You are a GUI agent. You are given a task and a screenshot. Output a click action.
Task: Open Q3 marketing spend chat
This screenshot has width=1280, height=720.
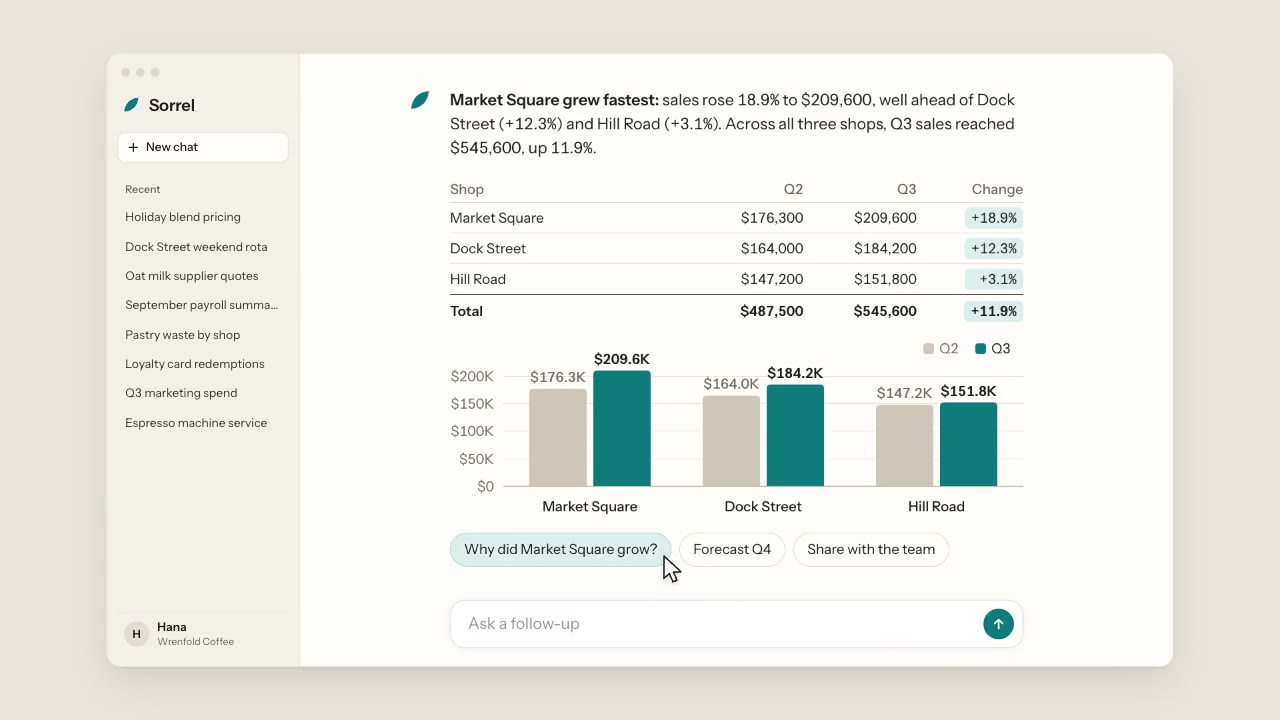(x=181, y=393)
